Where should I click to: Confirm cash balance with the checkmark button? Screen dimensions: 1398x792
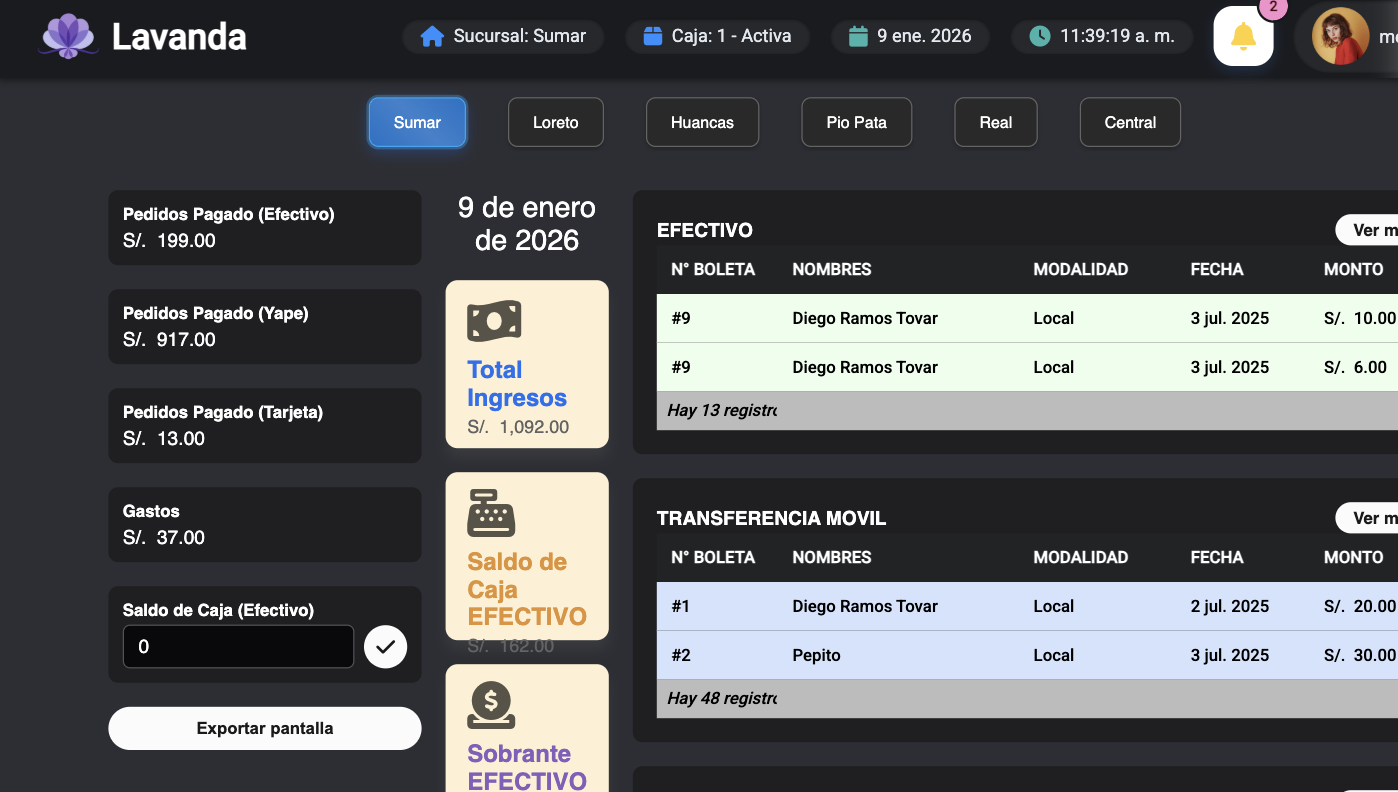click(385, 647)
